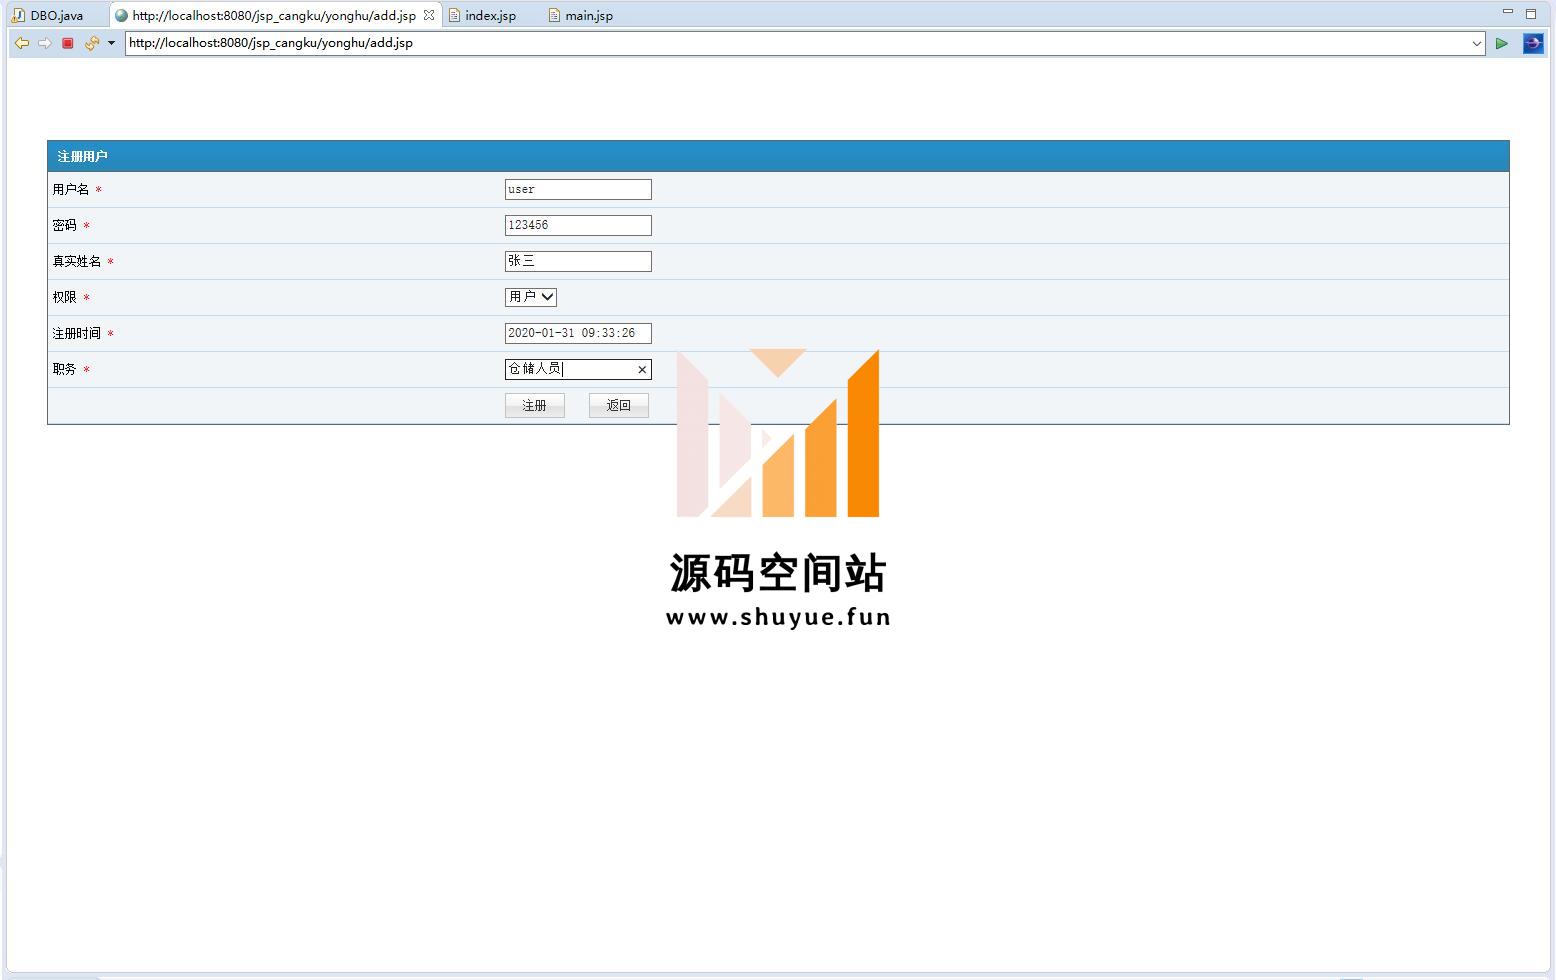Minimize the editor area
The height and width of the screenshot is (980, 1556).
click(1508, 12)
